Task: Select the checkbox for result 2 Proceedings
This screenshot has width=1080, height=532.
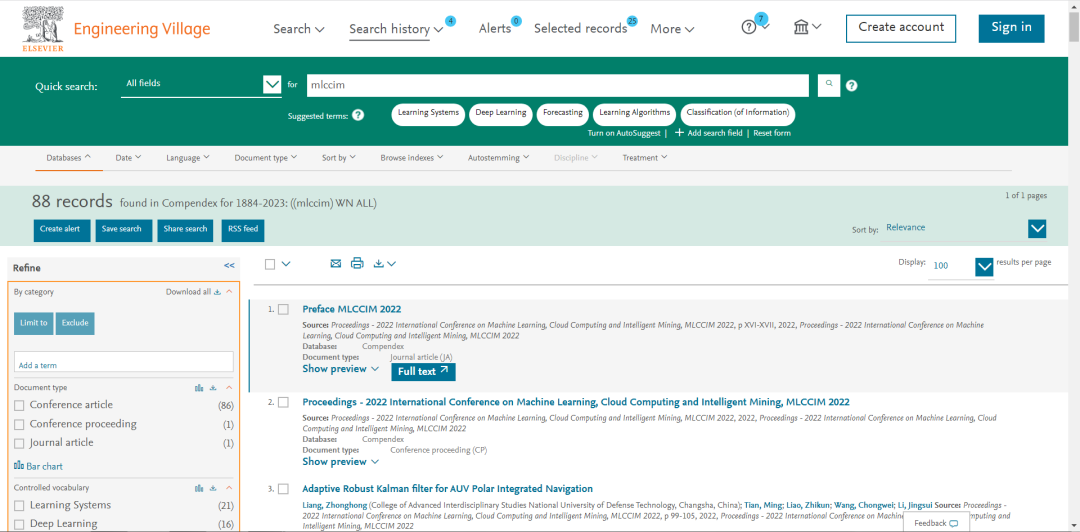Action: [283, 402]
